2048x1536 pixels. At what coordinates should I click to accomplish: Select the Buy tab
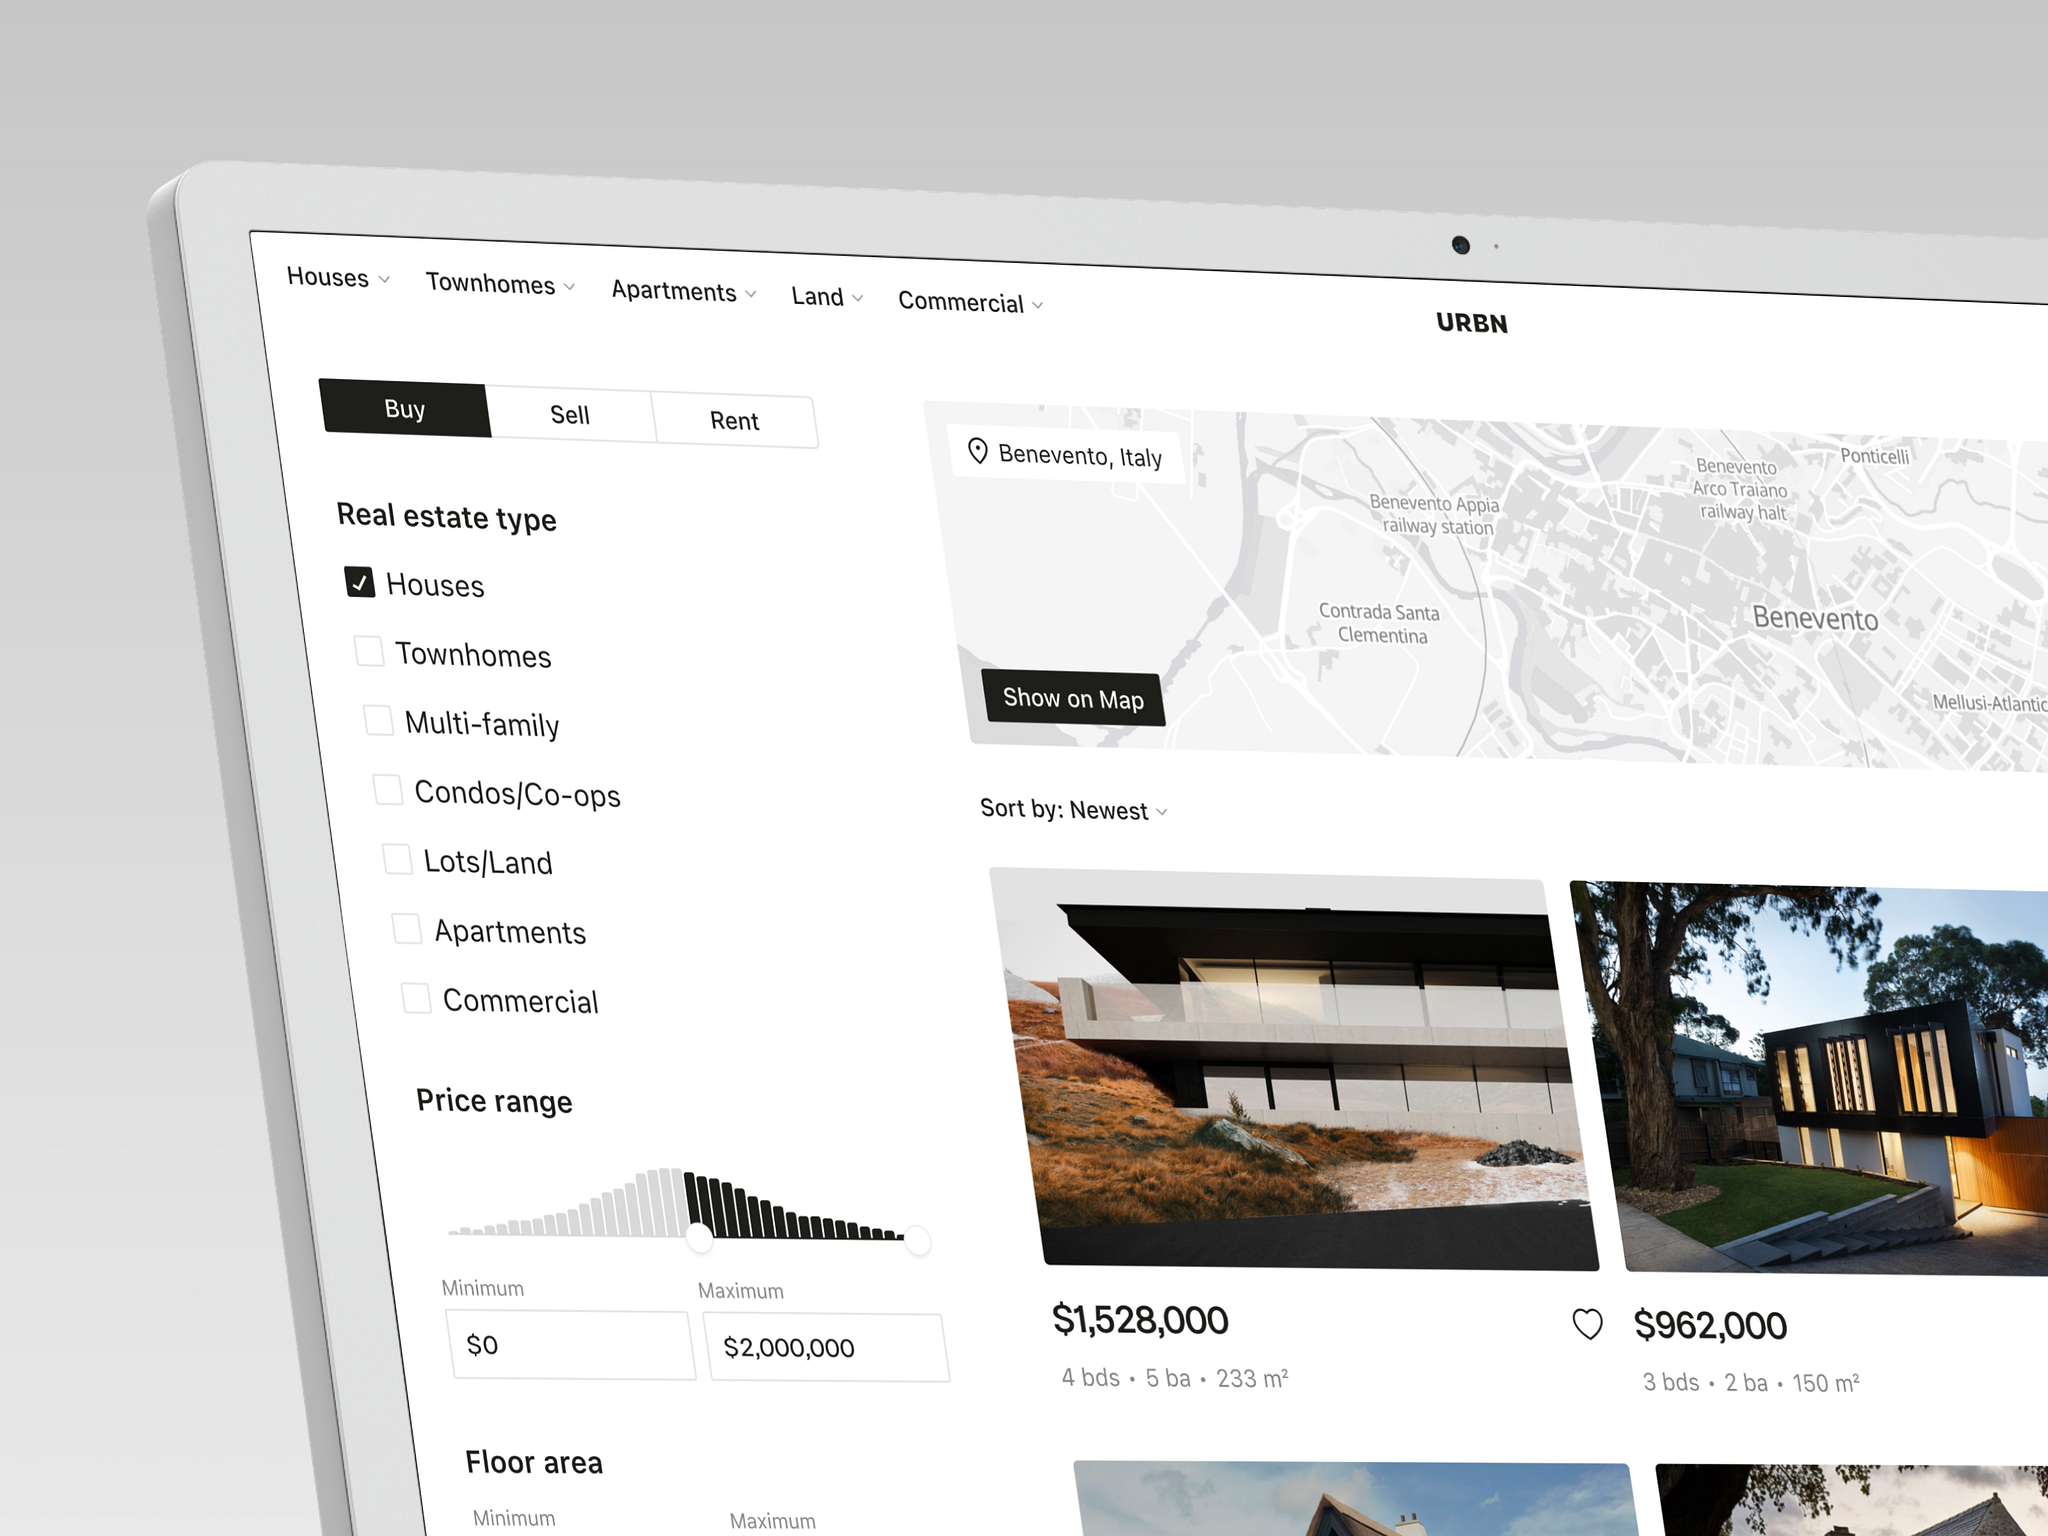[405, 408]
